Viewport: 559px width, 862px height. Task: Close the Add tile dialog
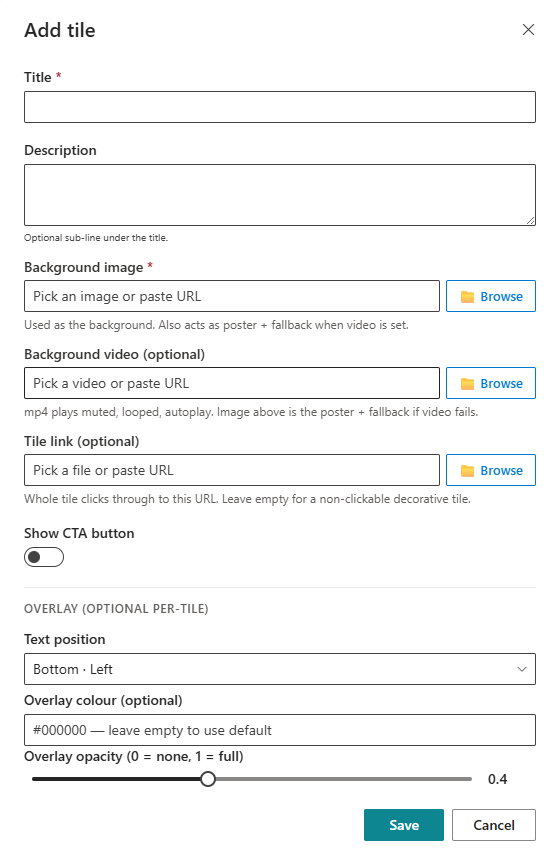tap(528, 30)
